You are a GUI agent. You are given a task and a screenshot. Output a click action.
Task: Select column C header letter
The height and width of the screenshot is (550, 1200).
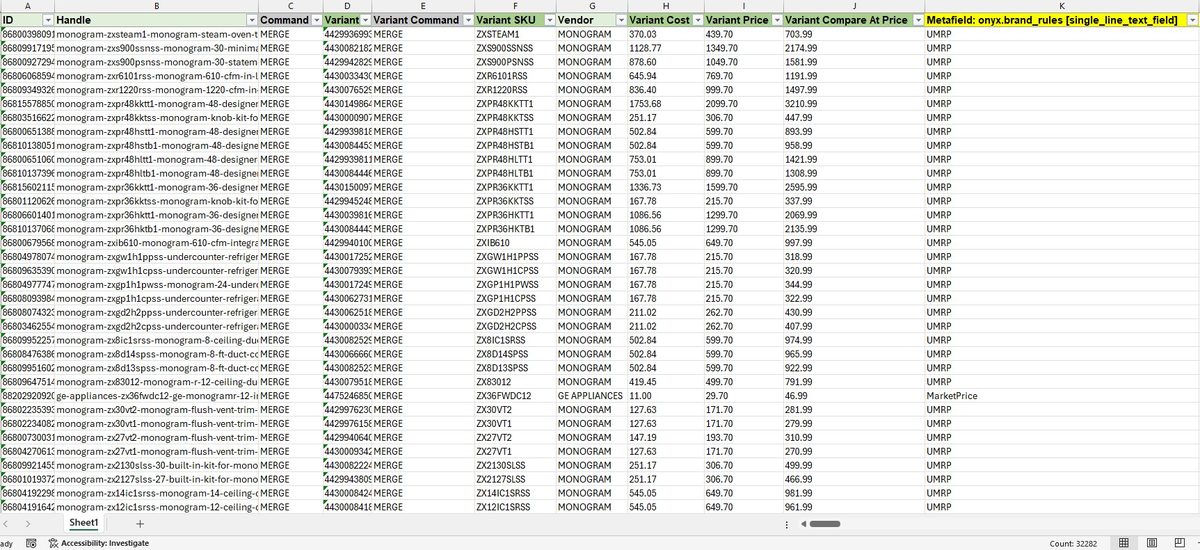coord(290,6)
